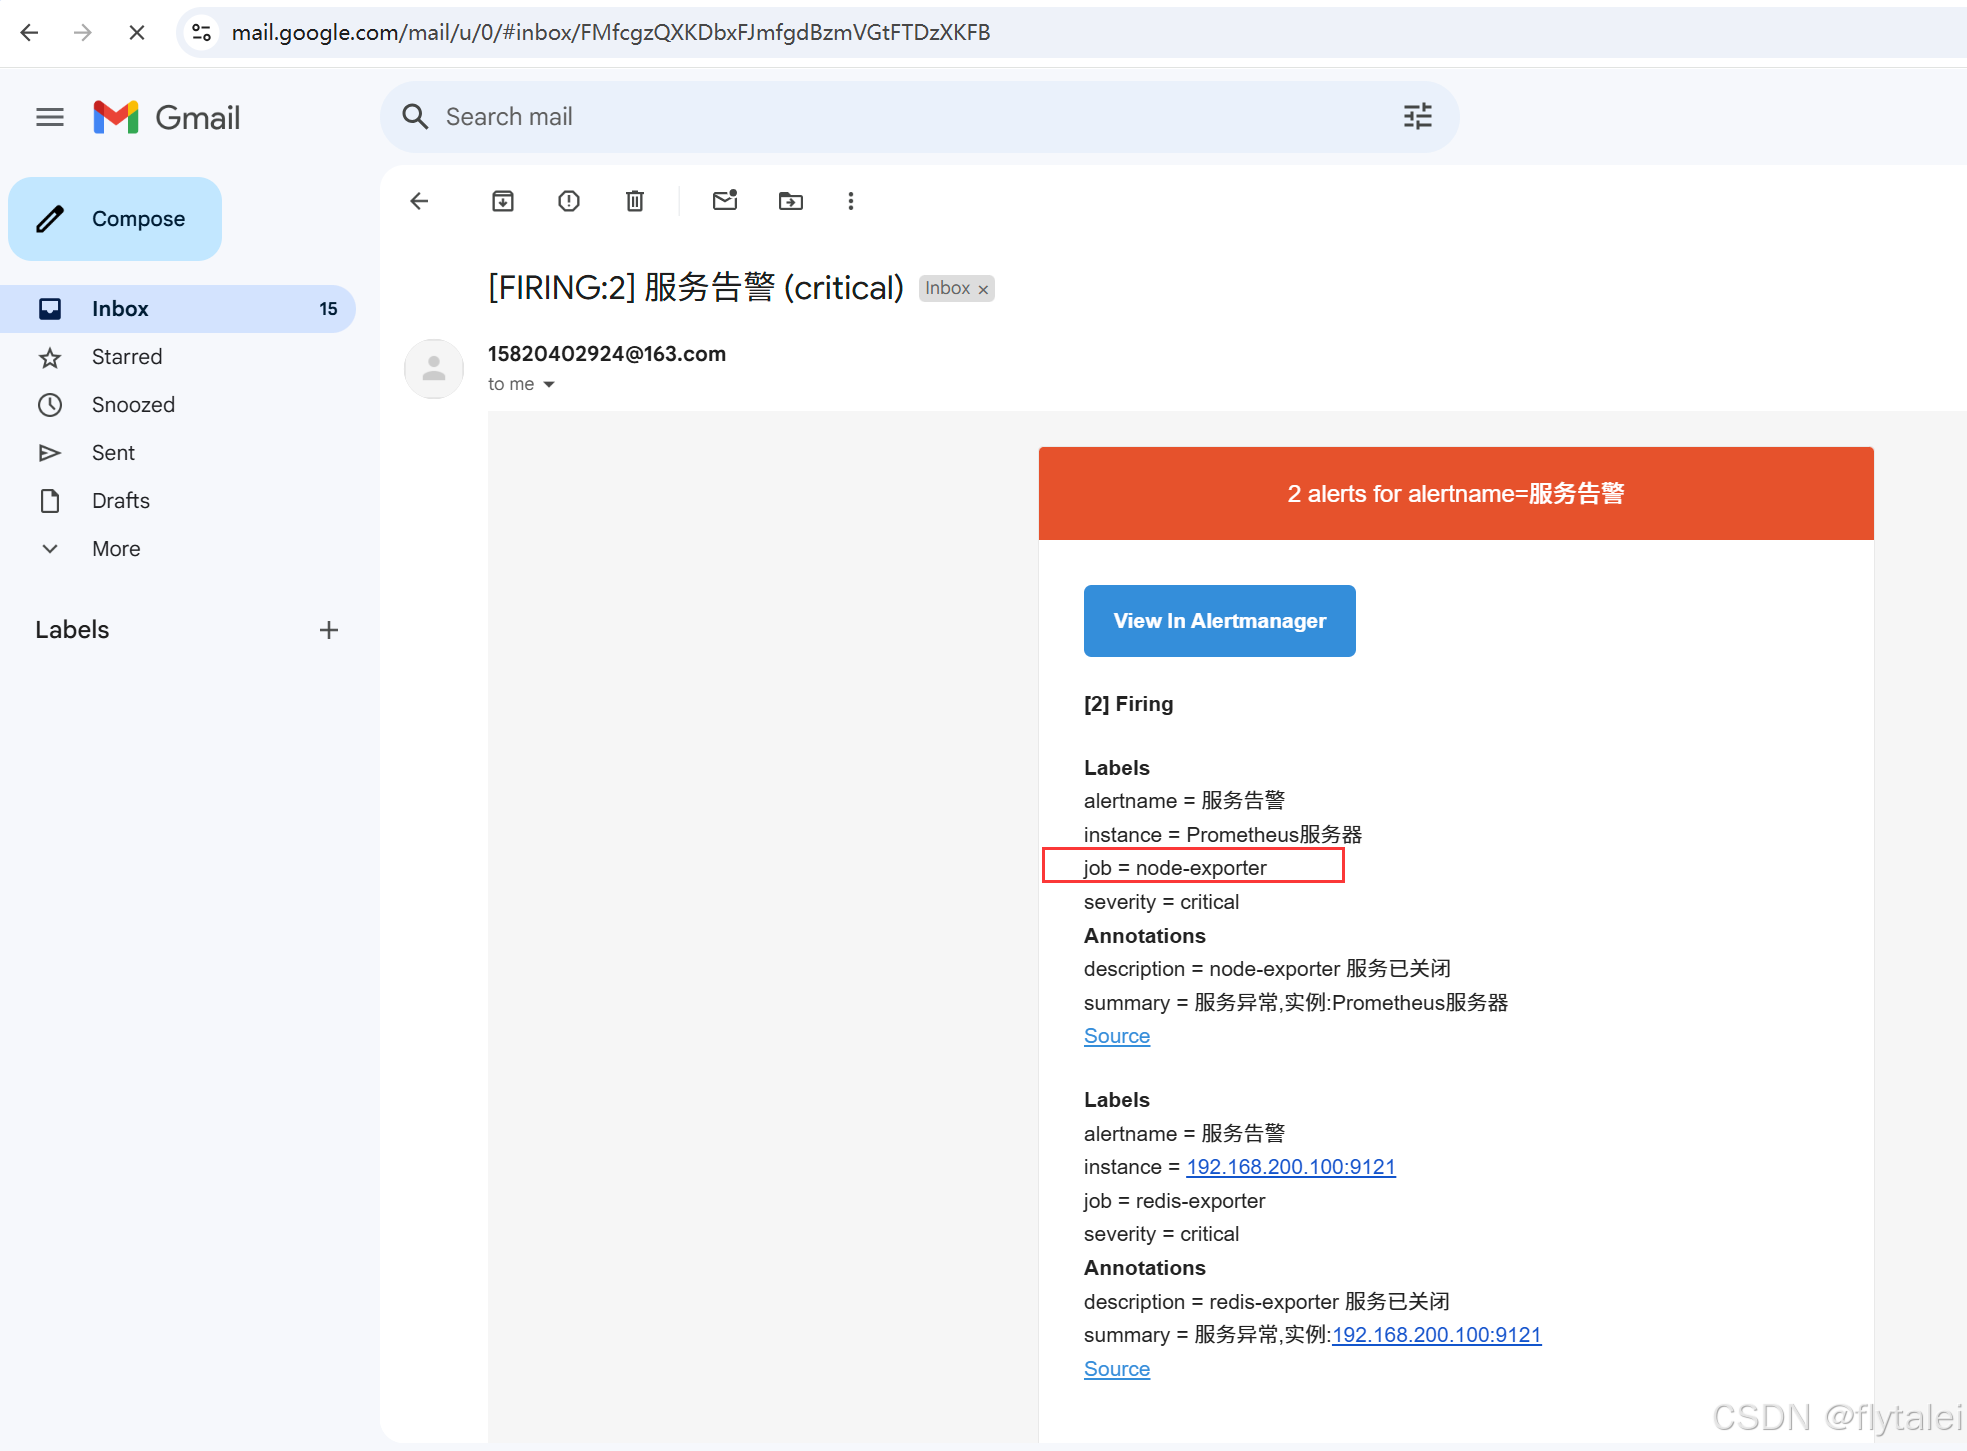1967x1451 pixels.
Task: Archive the current email
Action: tap(503, 201)
